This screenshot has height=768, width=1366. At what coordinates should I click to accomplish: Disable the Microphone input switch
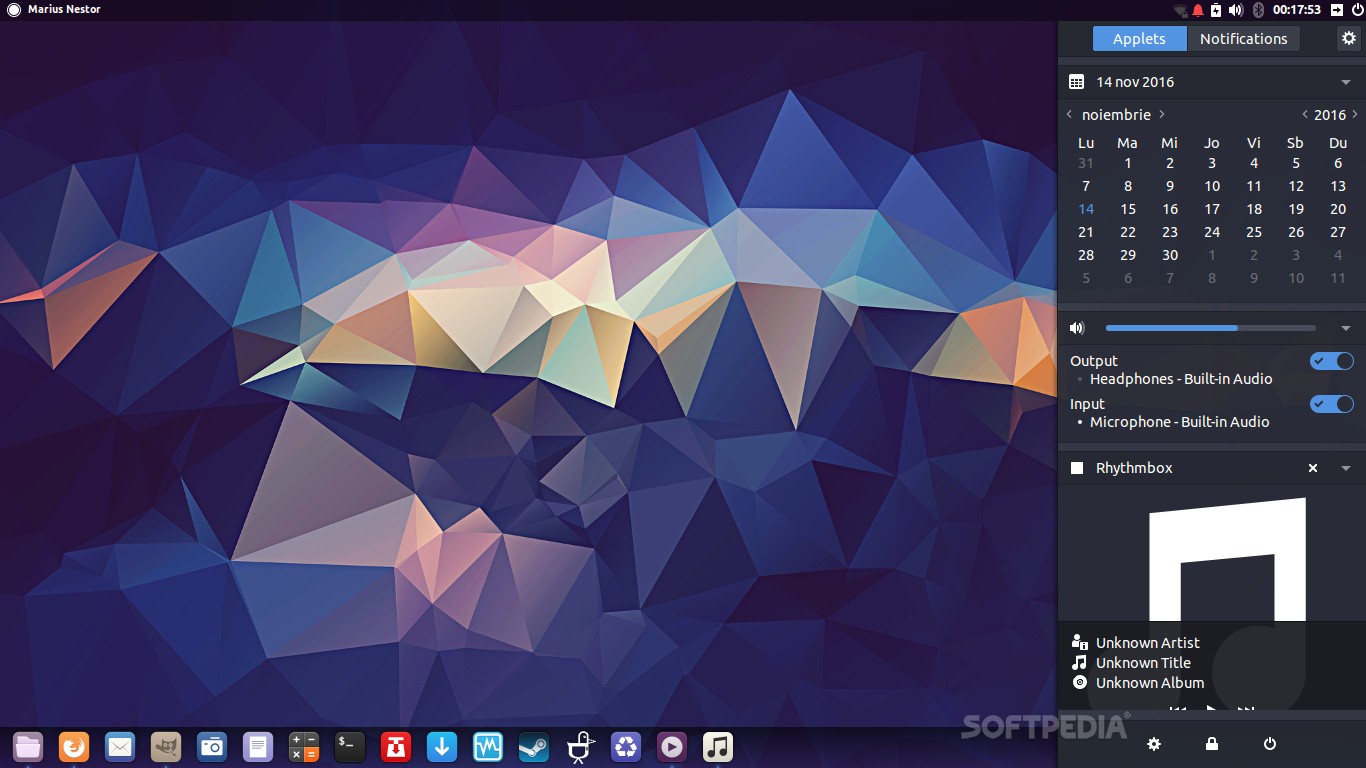(1332, 404)
